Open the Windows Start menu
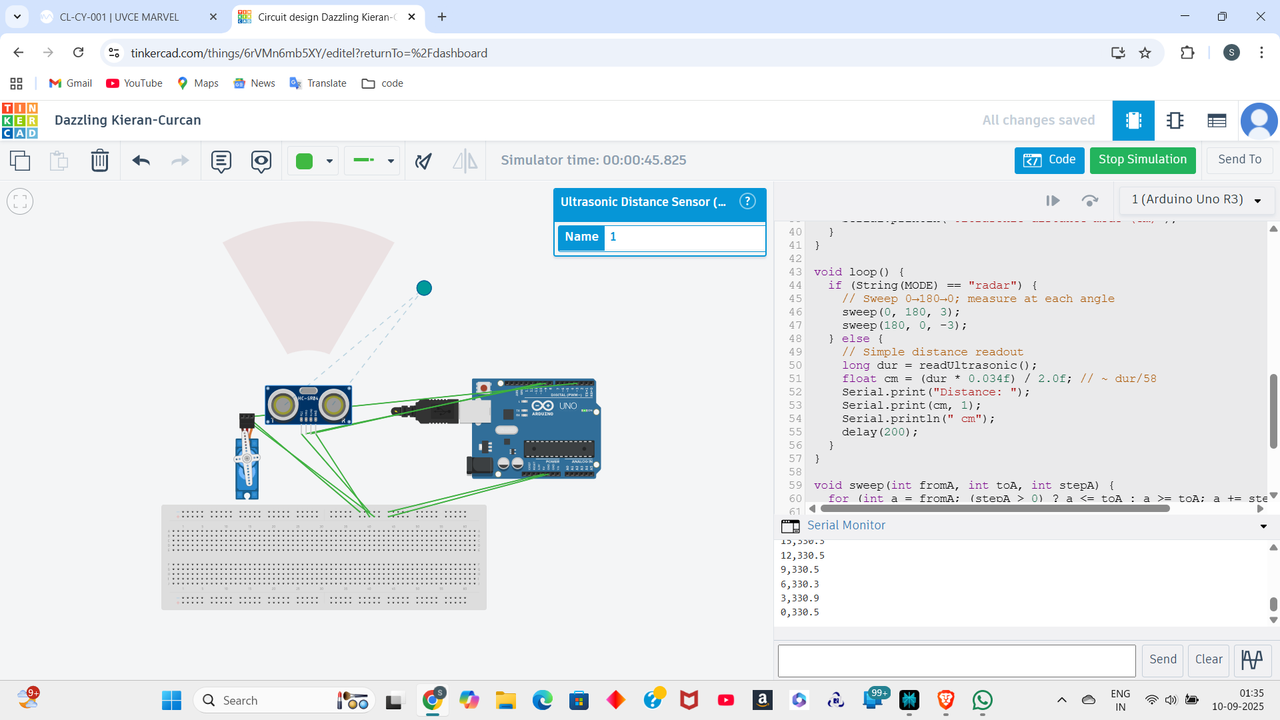Screen dimensions: 1280x720 (x=171, y=700)
